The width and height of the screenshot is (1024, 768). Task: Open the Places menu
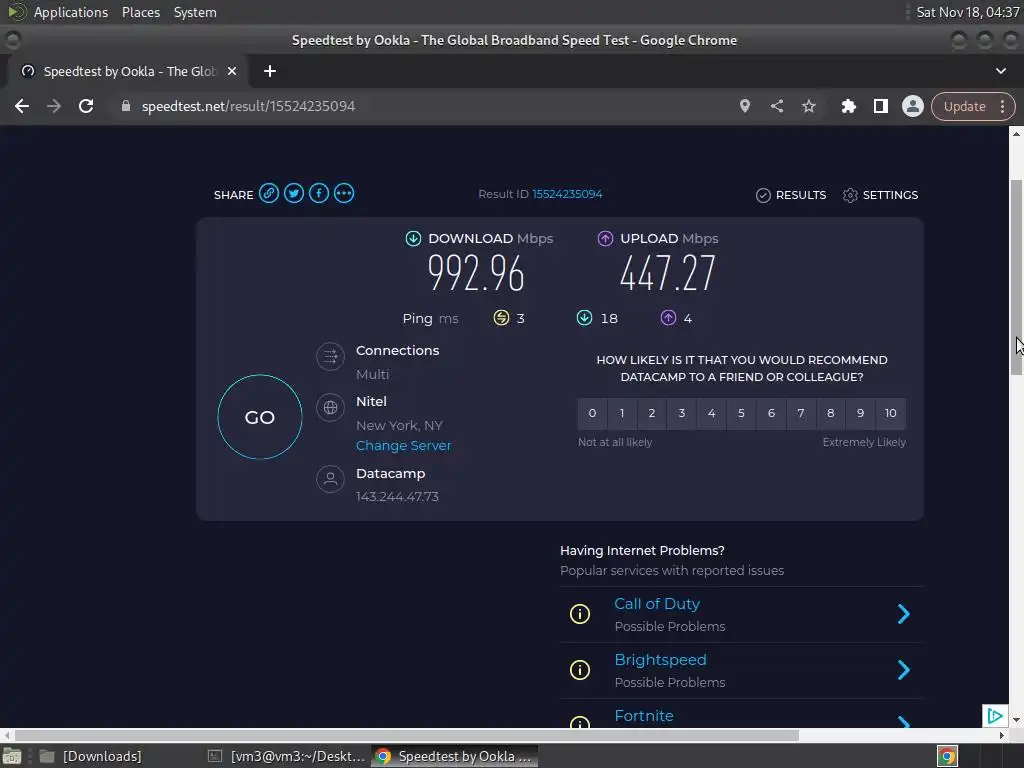(x=141, y=12)
